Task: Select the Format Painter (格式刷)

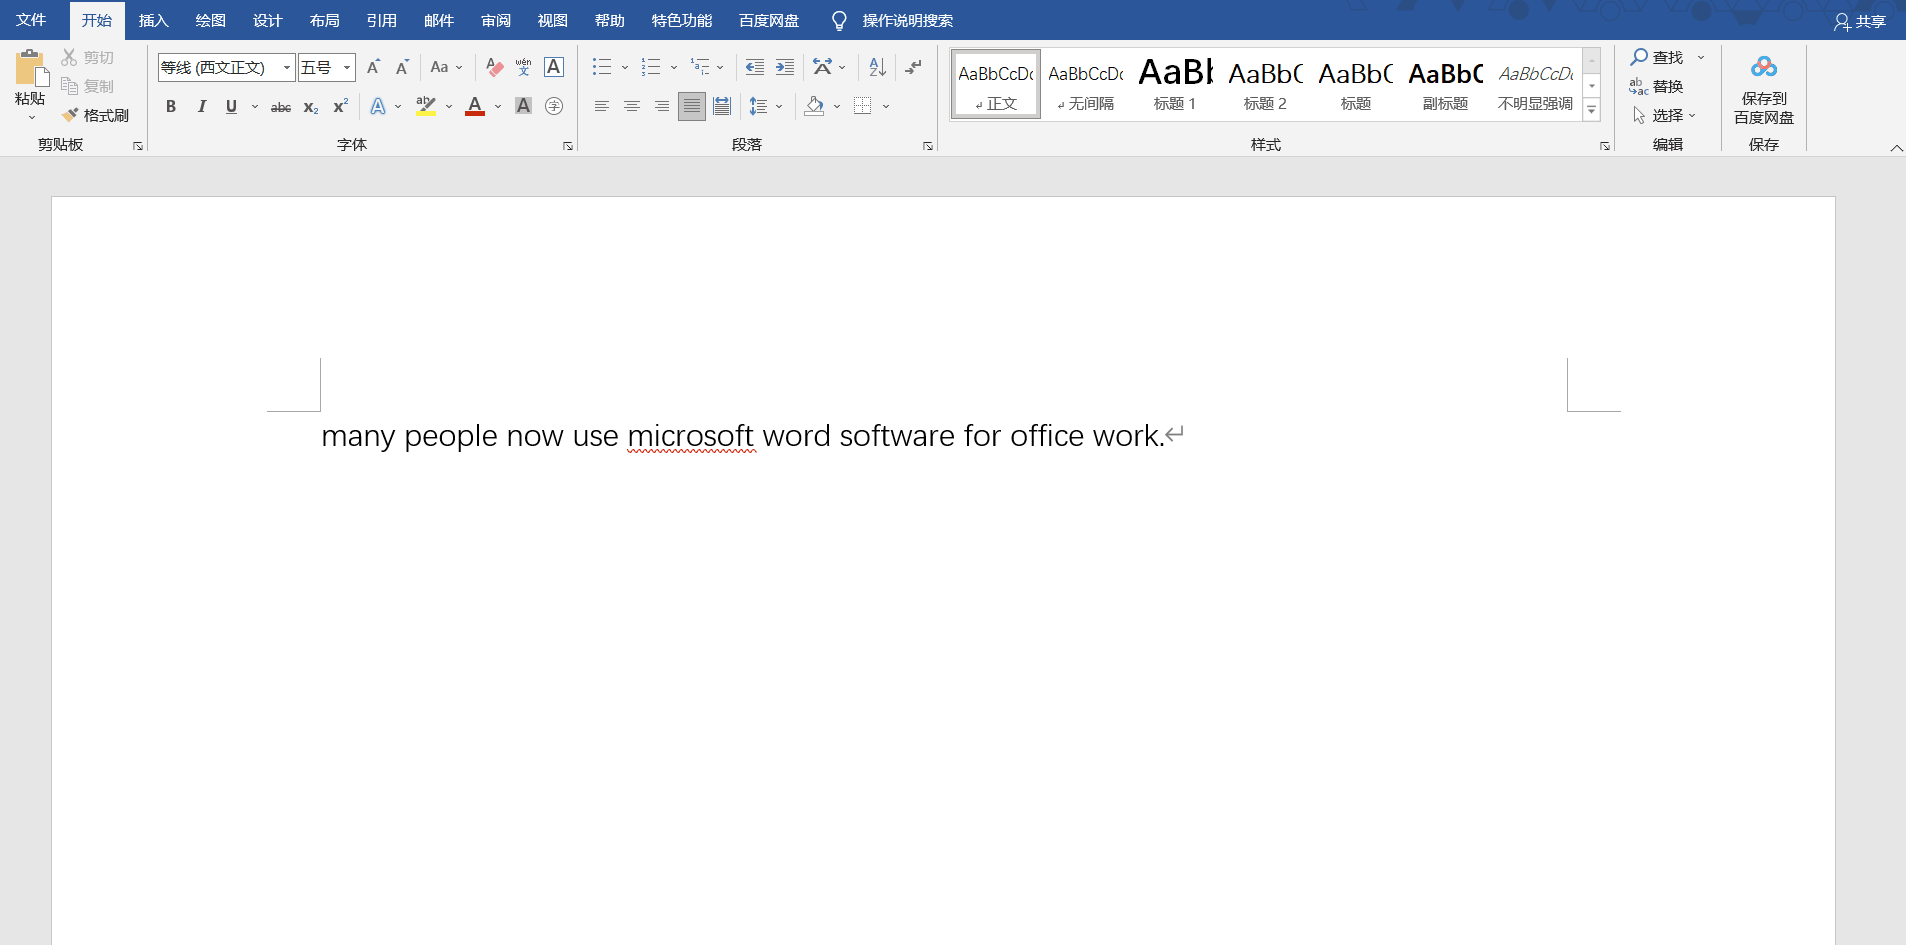Action: coord(95,115)
